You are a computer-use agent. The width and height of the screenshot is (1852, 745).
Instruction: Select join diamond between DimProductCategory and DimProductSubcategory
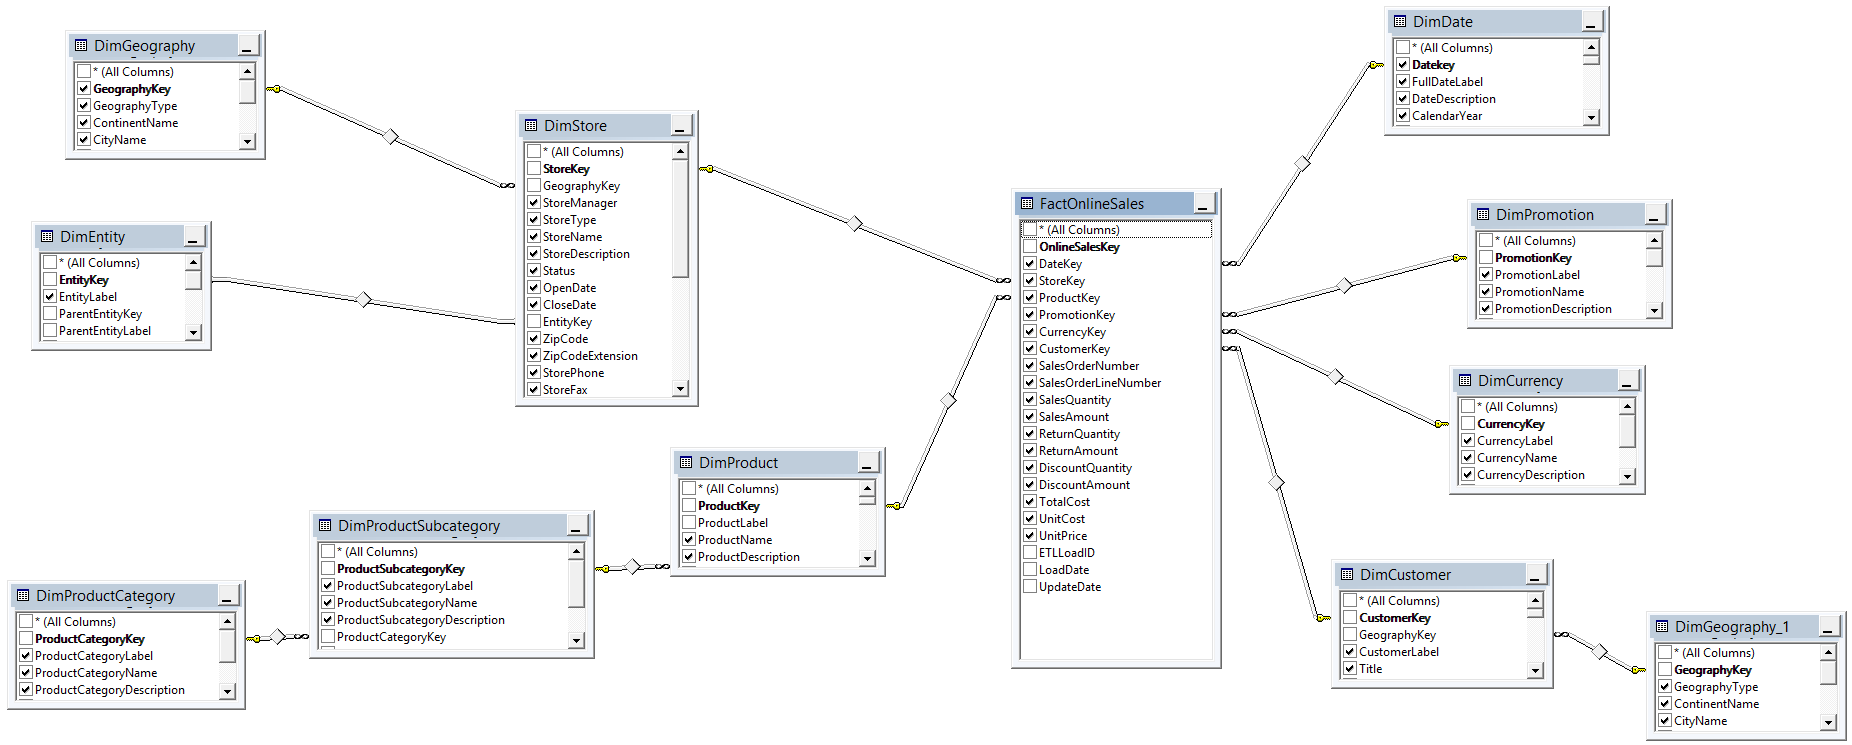tap(278, 637)
